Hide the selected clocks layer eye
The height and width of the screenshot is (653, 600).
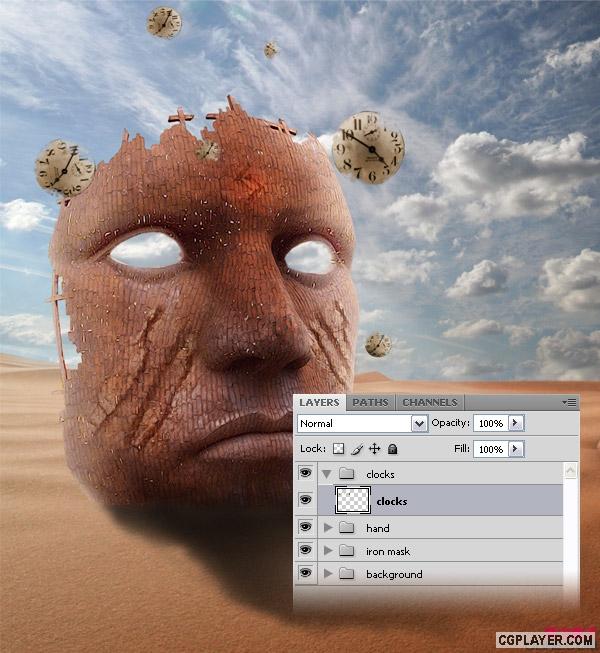[x=306, y=499]
